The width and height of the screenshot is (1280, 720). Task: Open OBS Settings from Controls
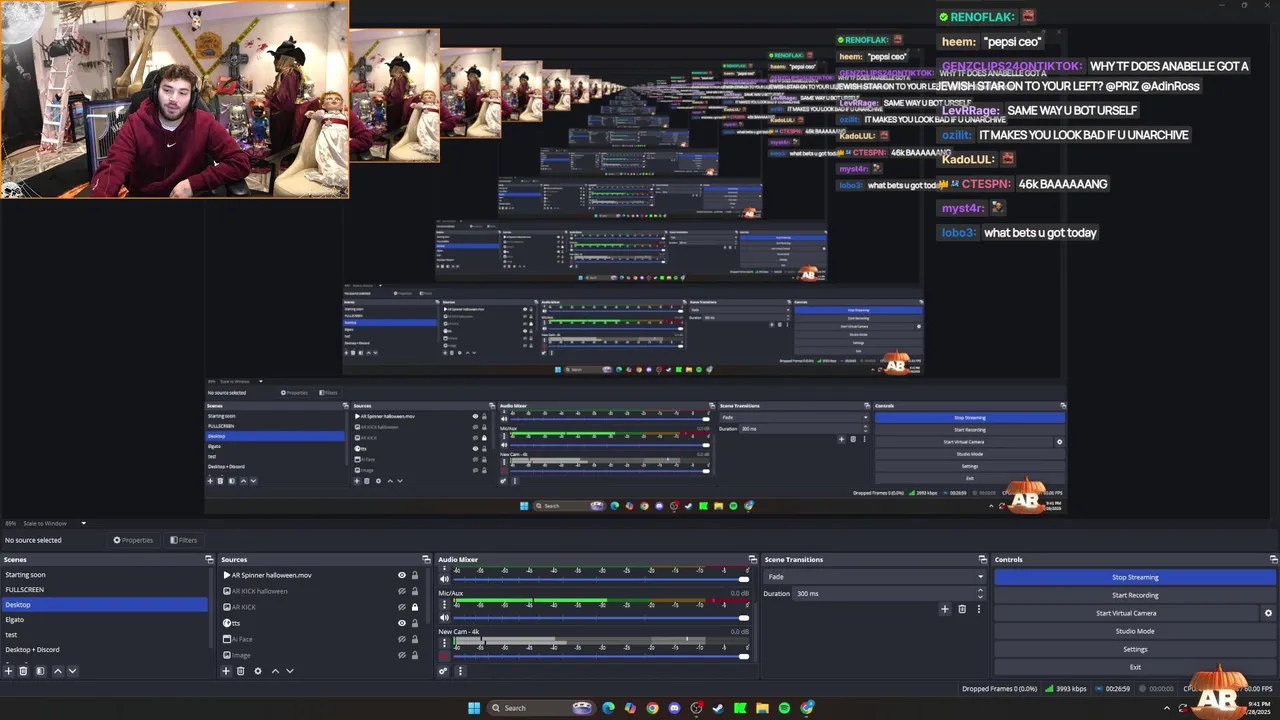(1135, 649)
